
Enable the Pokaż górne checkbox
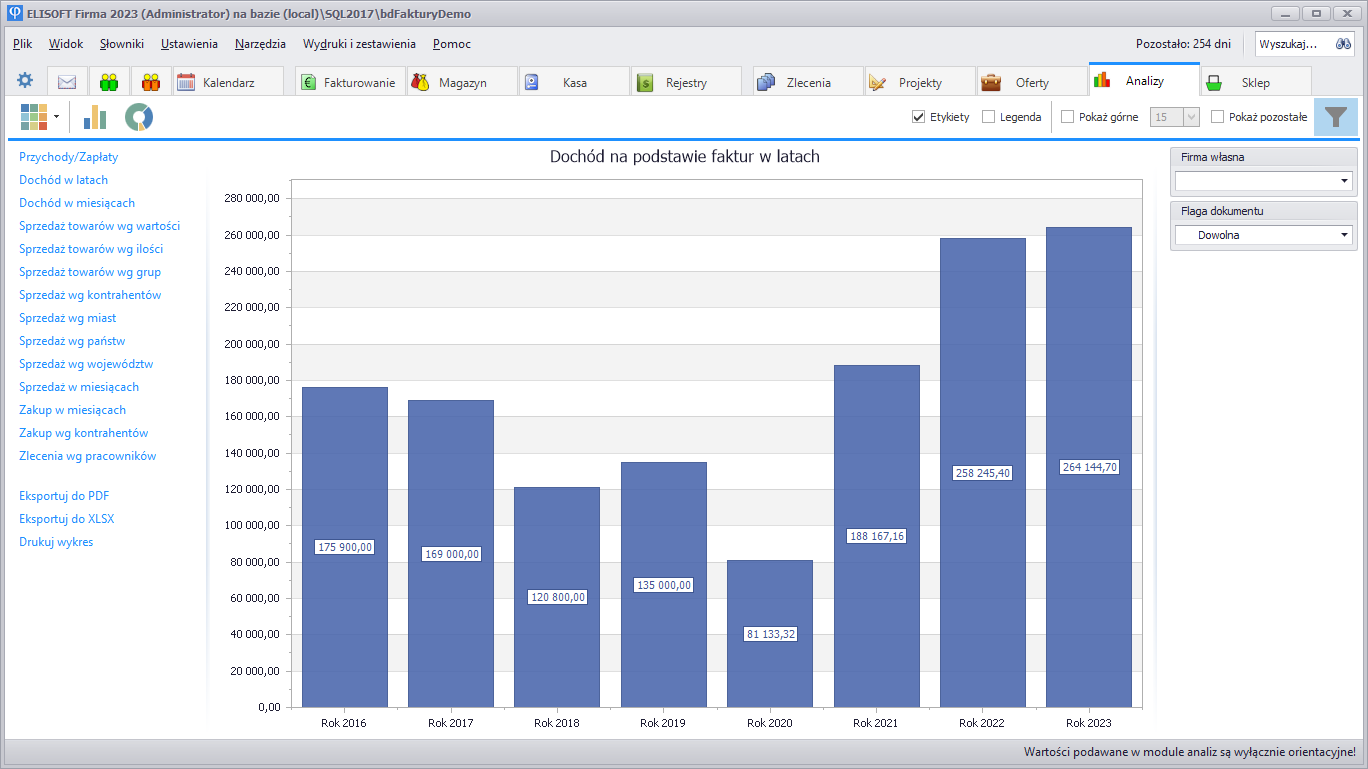[1067, 117]
